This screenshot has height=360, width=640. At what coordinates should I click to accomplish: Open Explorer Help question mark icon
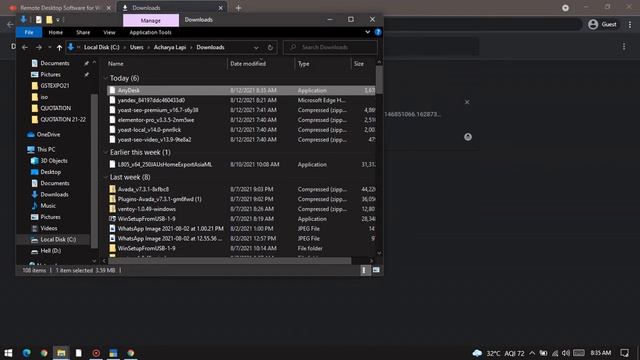tap(378, 32)
